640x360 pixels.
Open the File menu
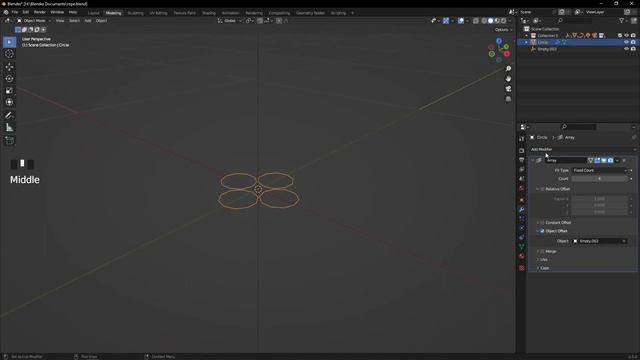tap(14, 12)
